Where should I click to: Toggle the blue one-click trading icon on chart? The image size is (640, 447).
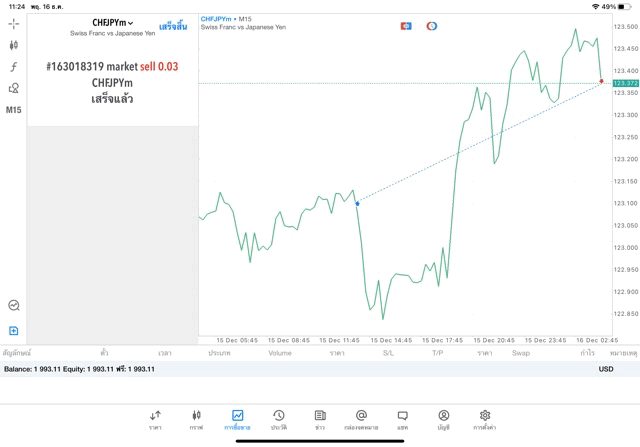(406, 26)
